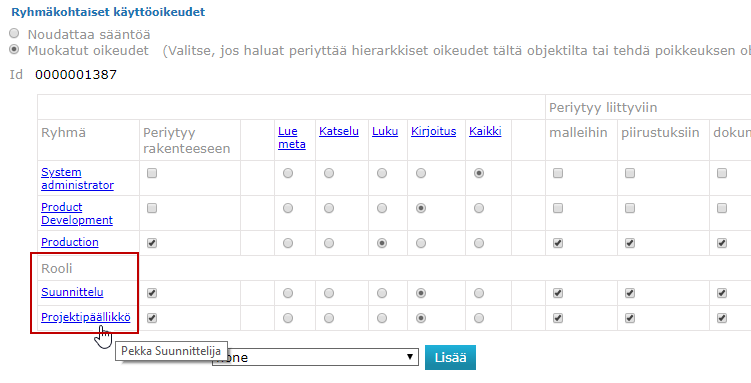
Task: Set Production rights to Kirjoitus
Action: click(421, 243)
